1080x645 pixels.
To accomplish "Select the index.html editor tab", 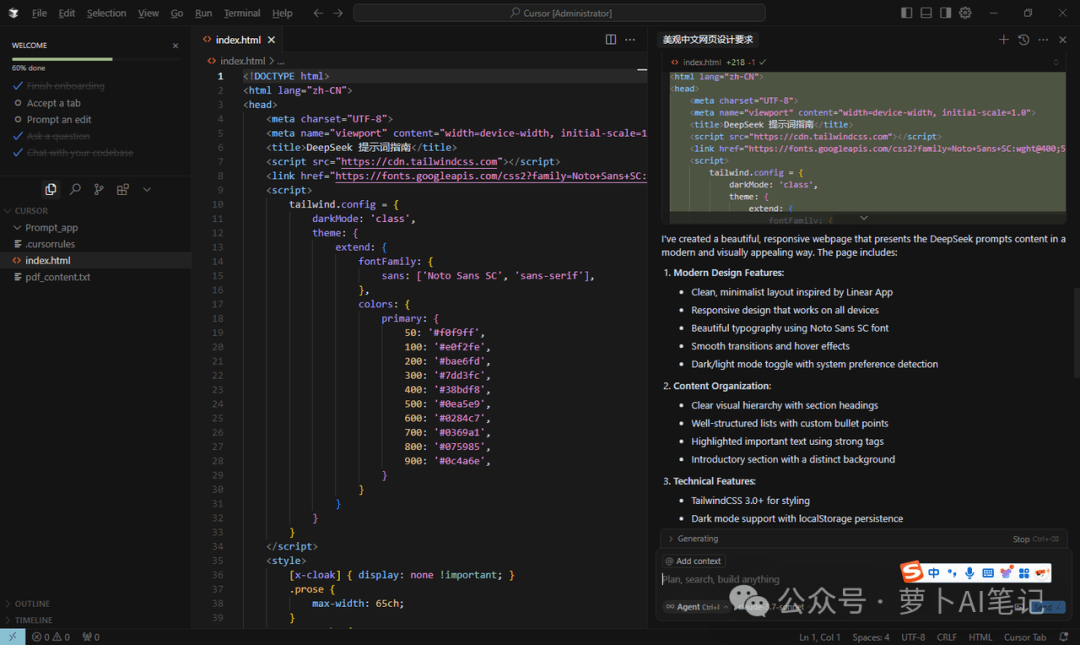I will click(238, 40).
